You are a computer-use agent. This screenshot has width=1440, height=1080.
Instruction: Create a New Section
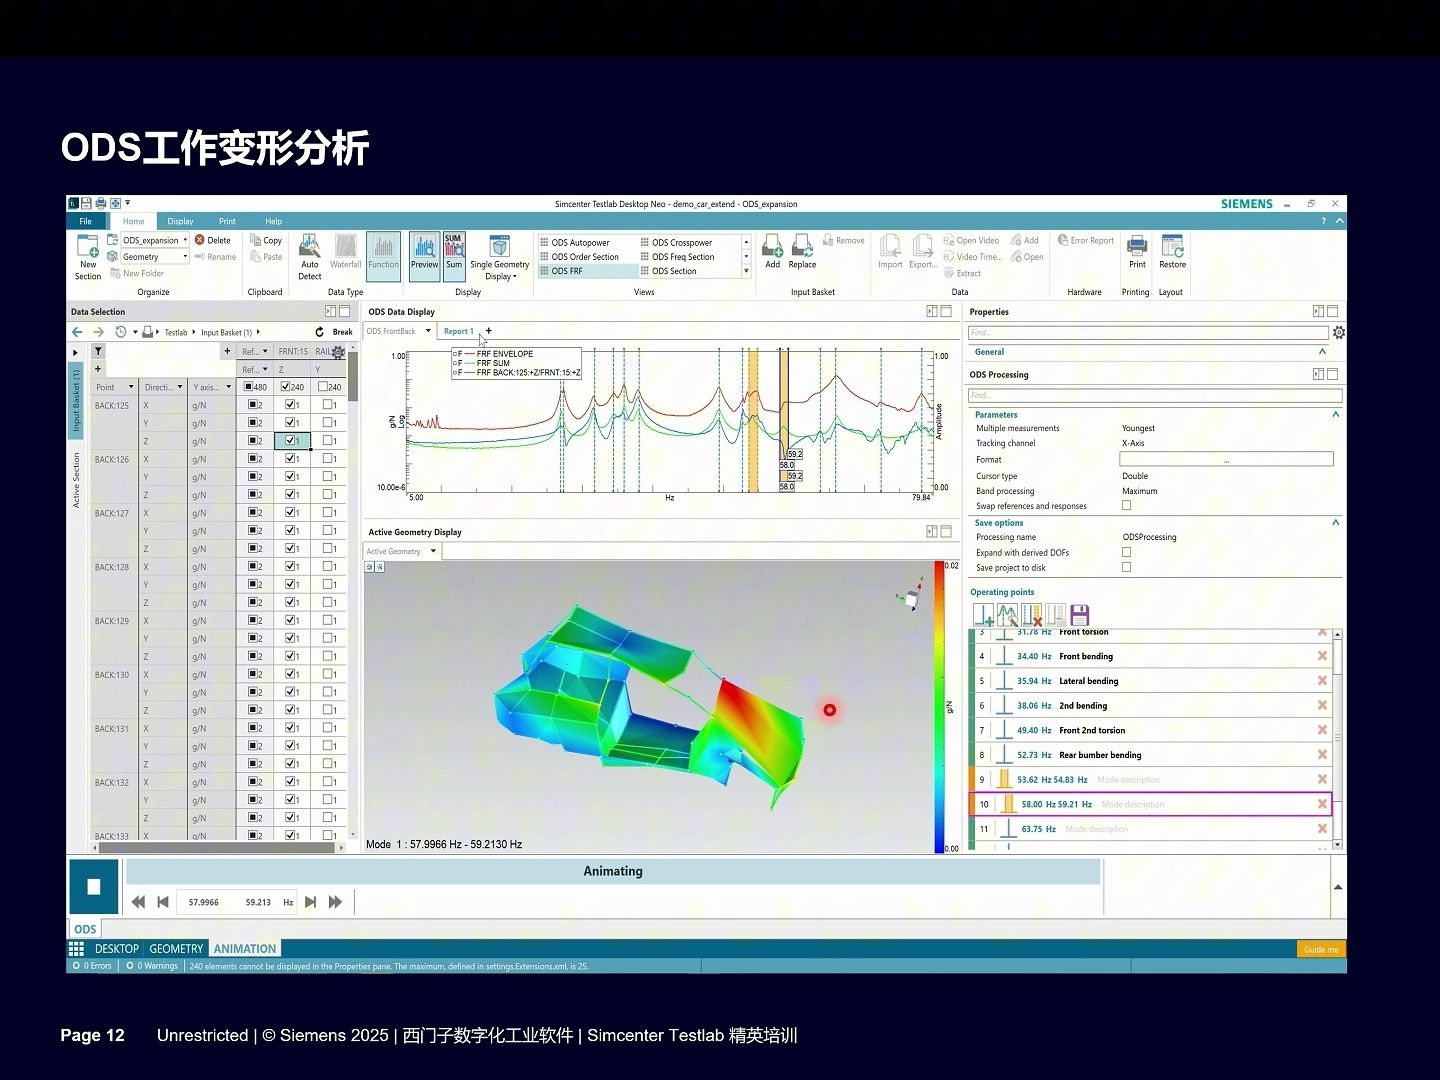88,257
